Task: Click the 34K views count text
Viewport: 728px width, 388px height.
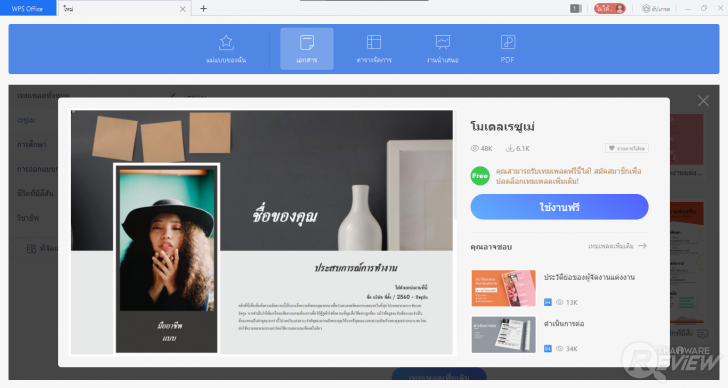Action: click(572, 349)
